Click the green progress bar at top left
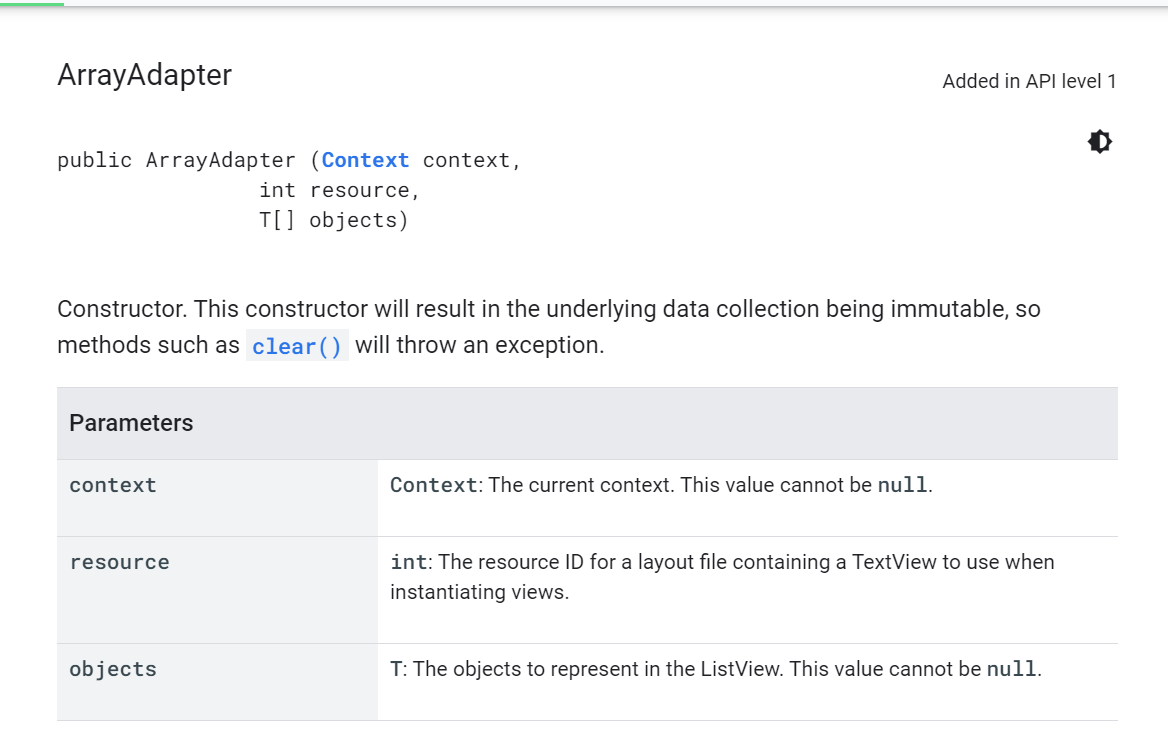This screenshot has width=1168, height=756. [x=30, y=5]
